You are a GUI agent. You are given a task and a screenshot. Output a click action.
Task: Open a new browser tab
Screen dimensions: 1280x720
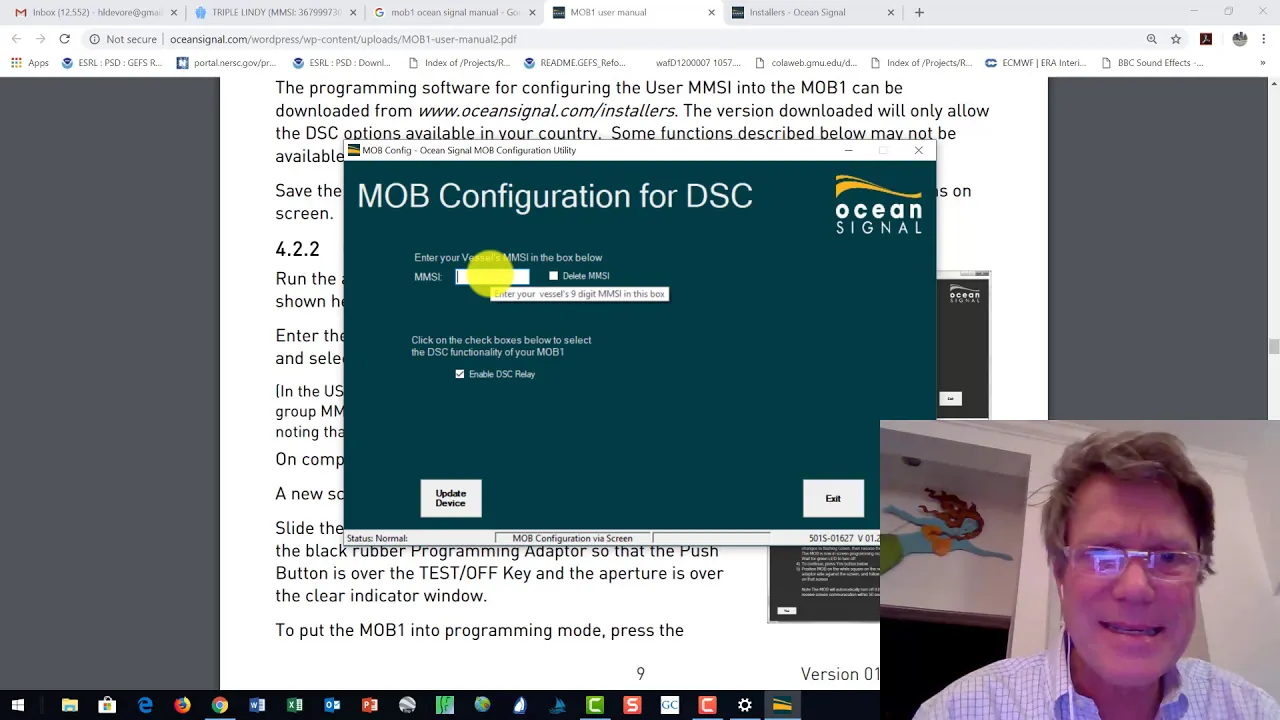click(919, 12)
